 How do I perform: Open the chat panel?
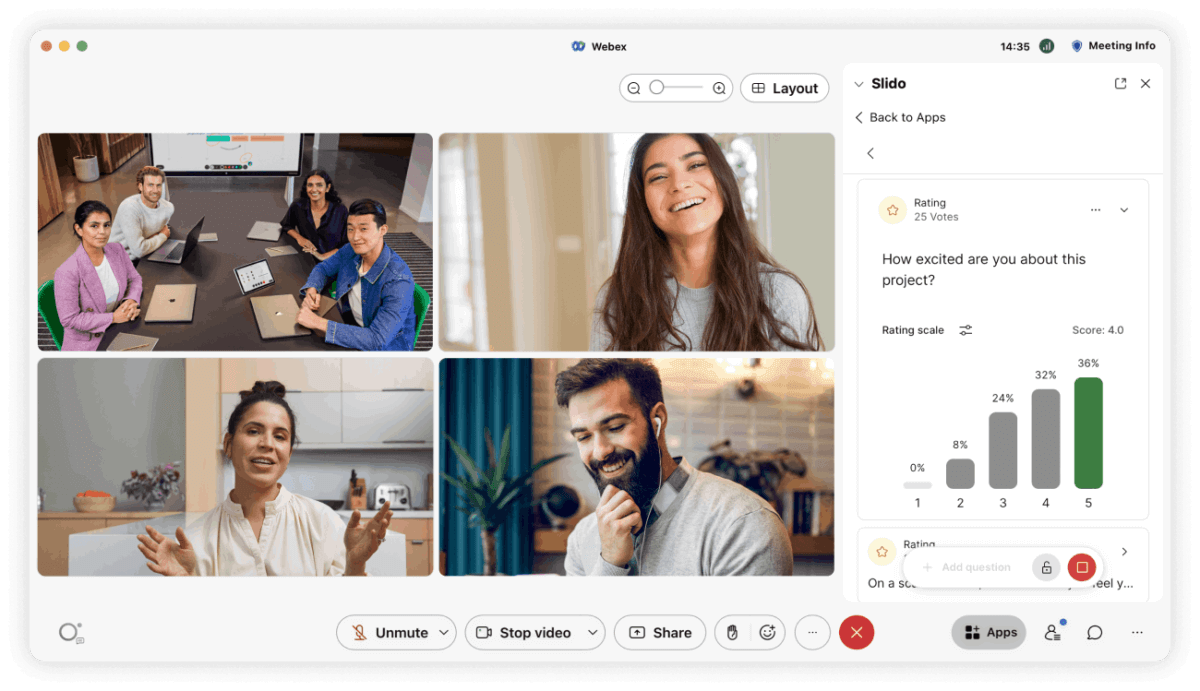click(1094, 632)
